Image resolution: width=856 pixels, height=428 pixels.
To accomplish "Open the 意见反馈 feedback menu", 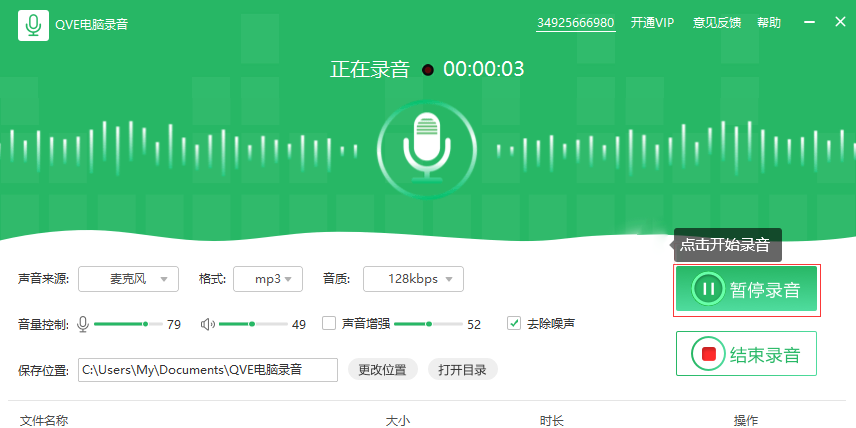I will tap(717, 23).
